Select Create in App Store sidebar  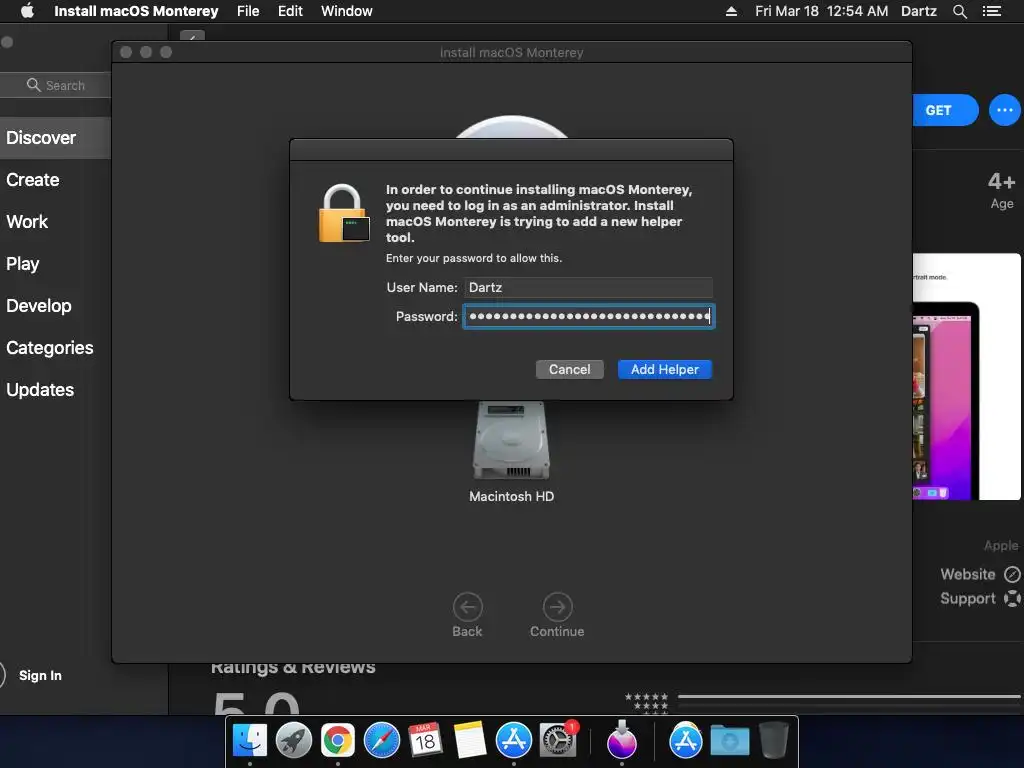(x=33, y=180)
